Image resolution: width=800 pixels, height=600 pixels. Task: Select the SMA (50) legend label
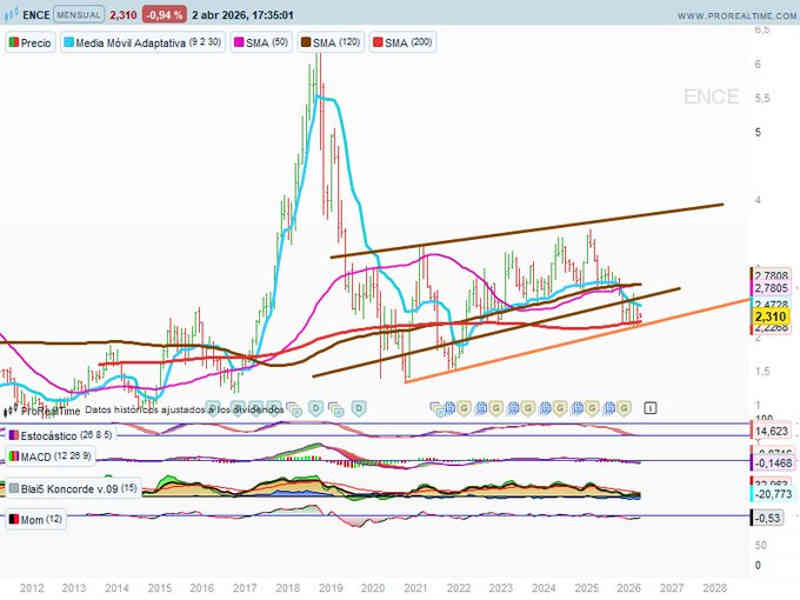click(265, 44)
